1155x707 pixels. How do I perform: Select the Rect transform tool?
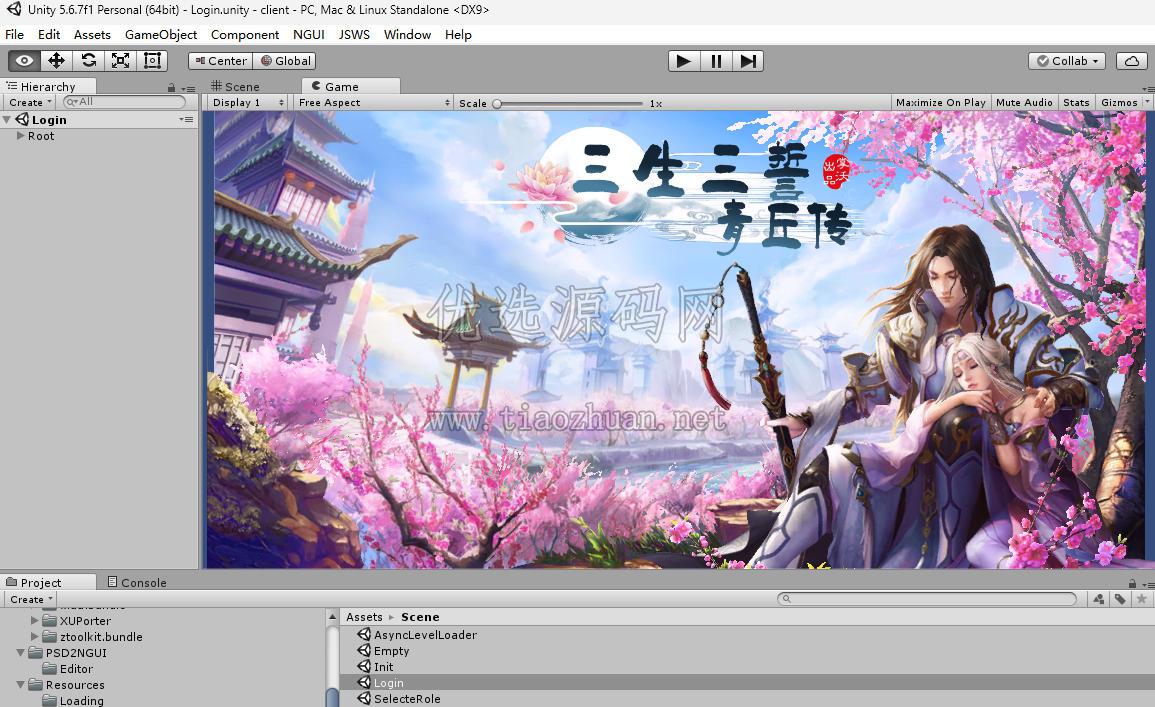point(152,60)
